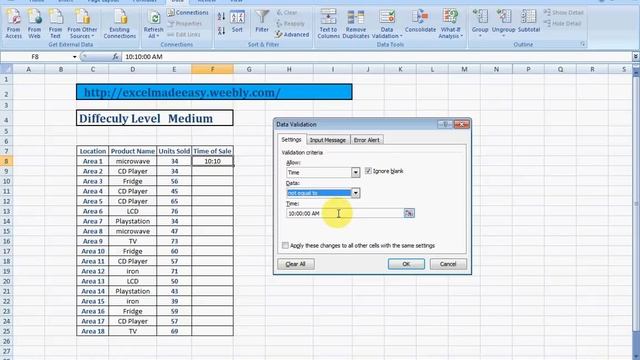Toggle the Filter funnel icon
Screen dimensions: 640x360
tap(262, 22)
